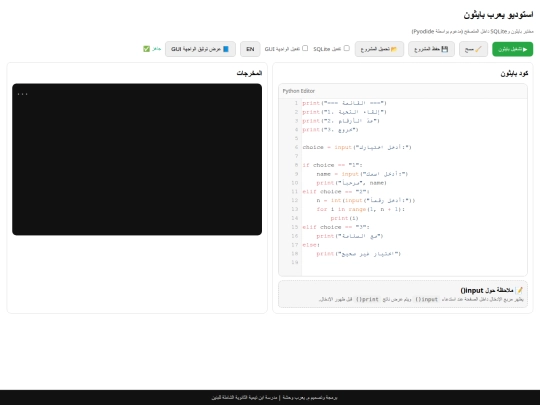Click the input() note heading
Image resolution: width=540 pixels, height=405 pixels.
coord(491,290)
